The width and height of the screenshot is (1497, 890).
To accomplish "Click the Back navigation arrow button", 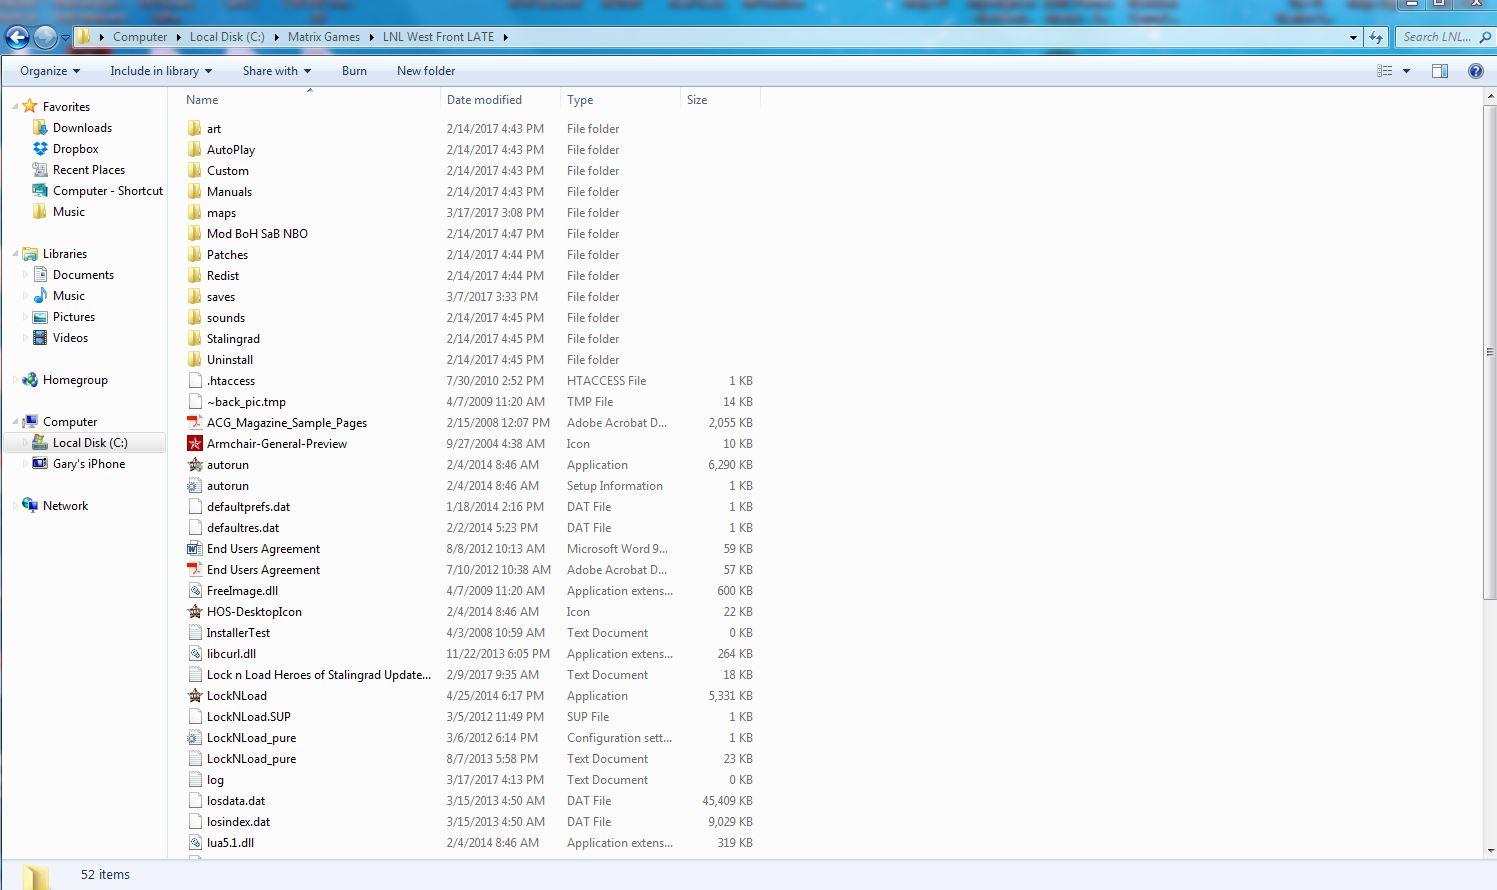I will click(18, 38).
